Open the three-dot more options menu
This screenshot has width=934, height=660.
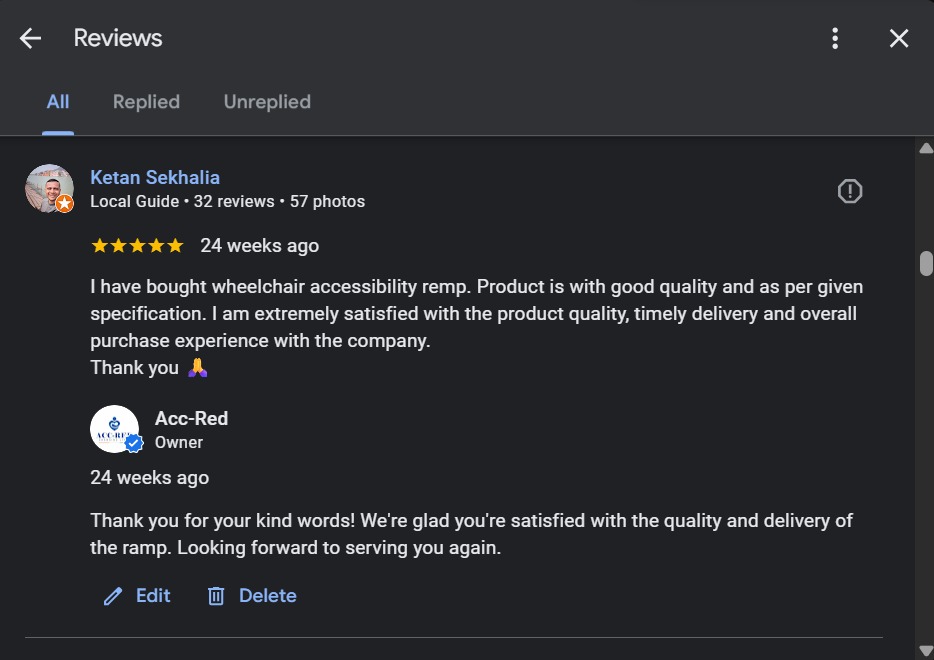click(835, 39)
